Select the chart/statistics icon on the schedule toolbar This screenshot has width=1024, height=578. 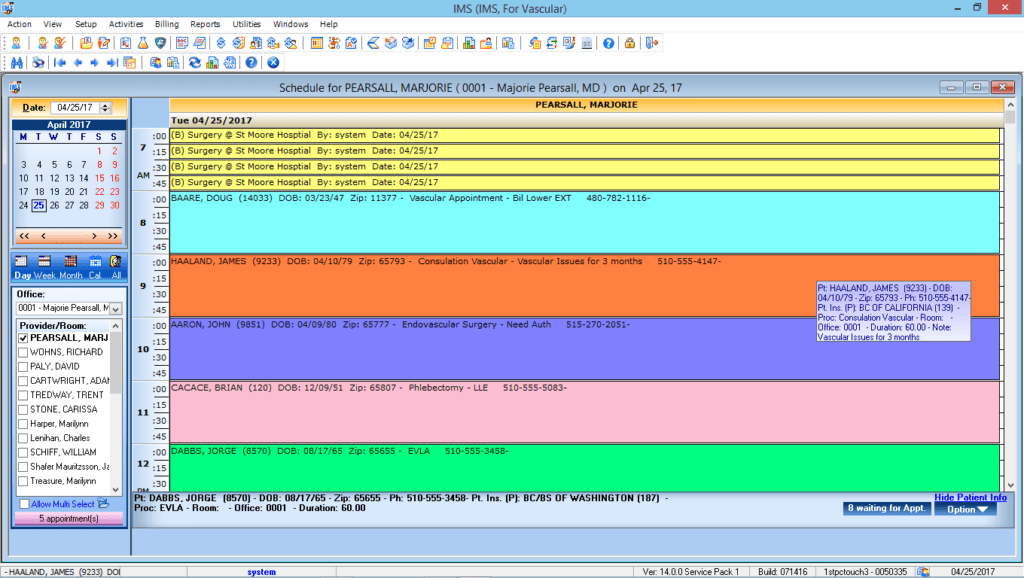213,62
